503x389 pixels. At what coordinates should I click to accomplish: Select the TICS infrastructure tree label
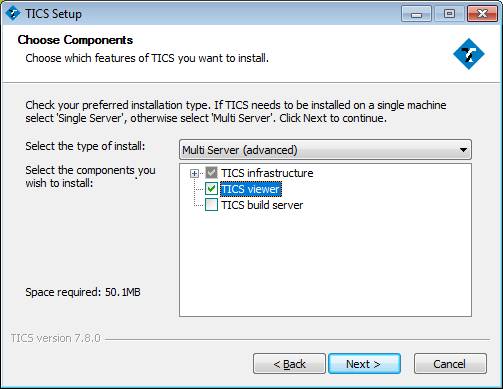pos(267,173)
